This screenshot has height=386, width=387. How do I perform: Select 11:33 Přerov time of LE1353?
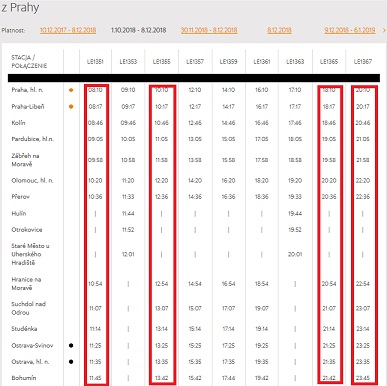coord(128,197)
